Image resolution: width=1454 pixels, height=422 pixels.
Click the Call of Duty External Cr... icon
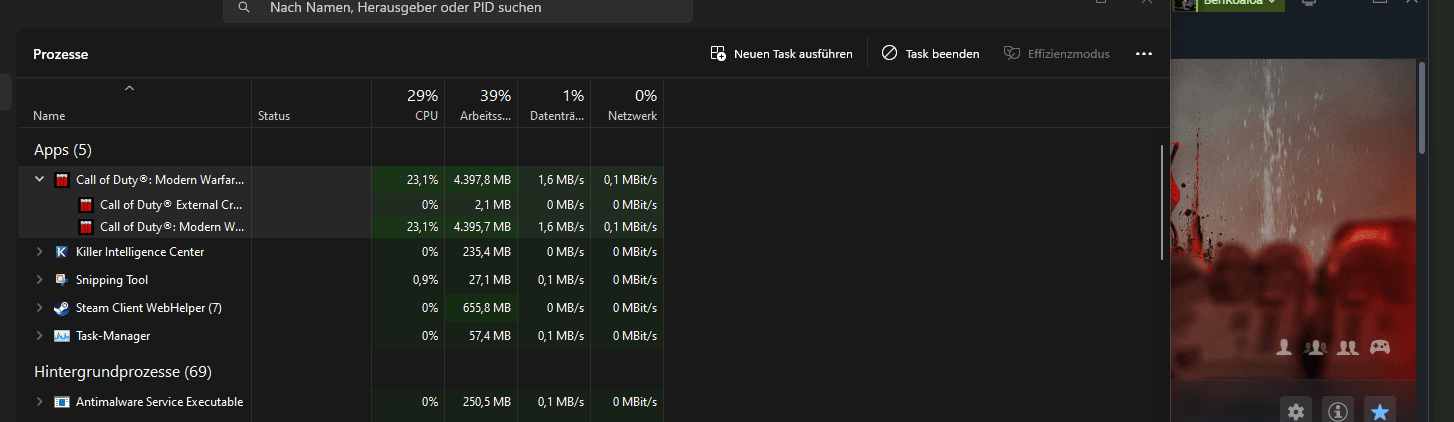point(86,204)
